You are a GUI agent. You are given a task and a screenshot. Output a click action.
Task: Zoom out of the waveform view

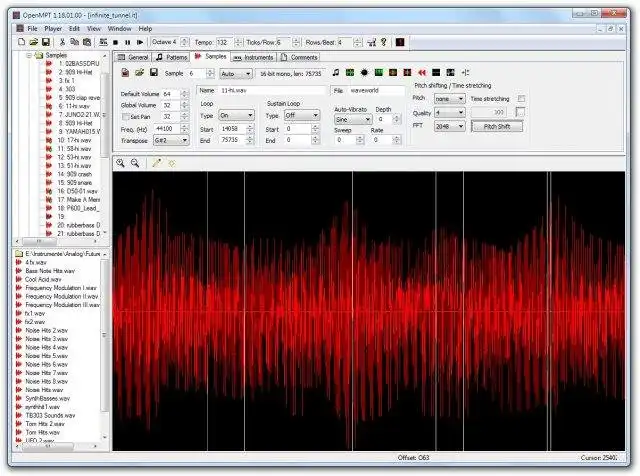tap(135, 163)
